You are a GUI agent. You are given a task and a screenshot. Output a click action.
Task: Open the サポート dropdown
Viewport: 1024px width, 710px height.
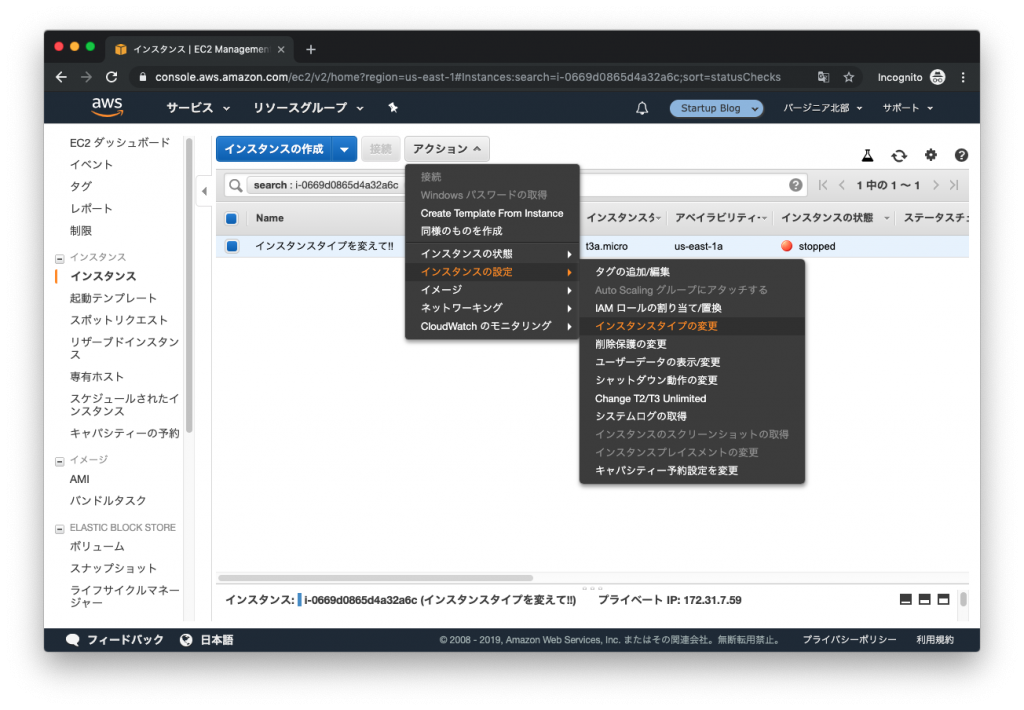[x=908, y=108]
